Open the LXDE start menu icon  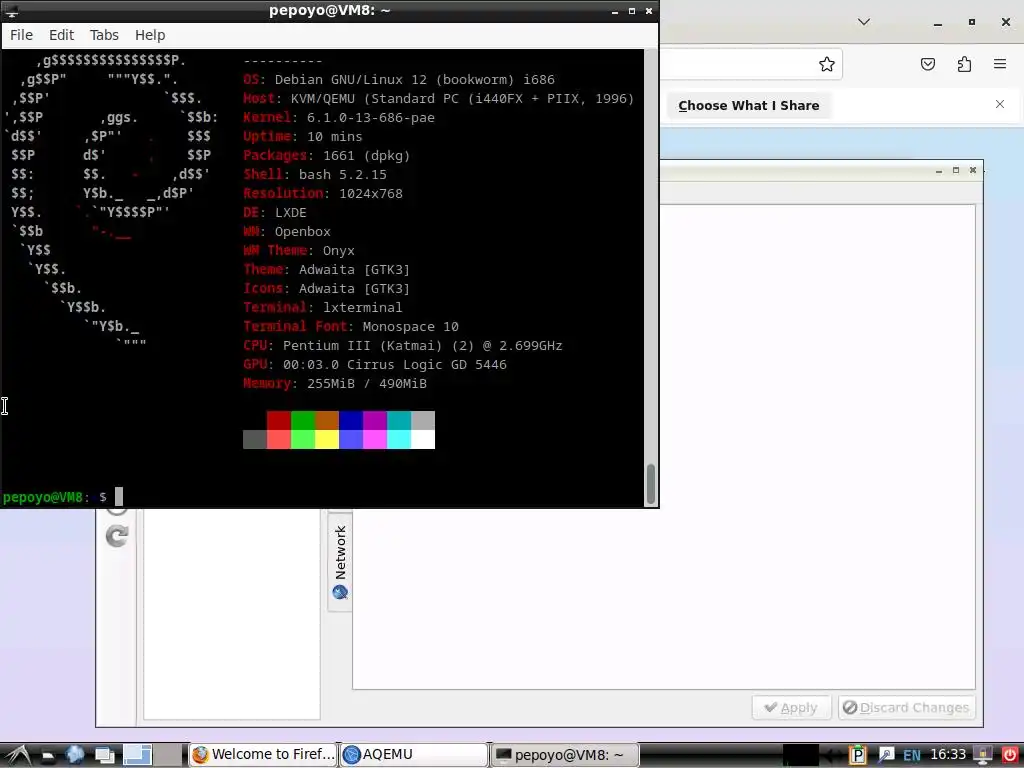(x=16, y=755)
